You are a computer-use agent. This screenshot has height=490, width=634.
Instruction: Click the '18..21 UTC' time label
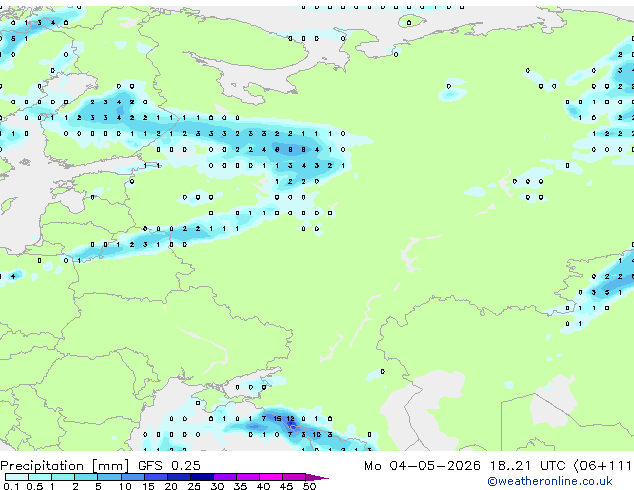528,466
